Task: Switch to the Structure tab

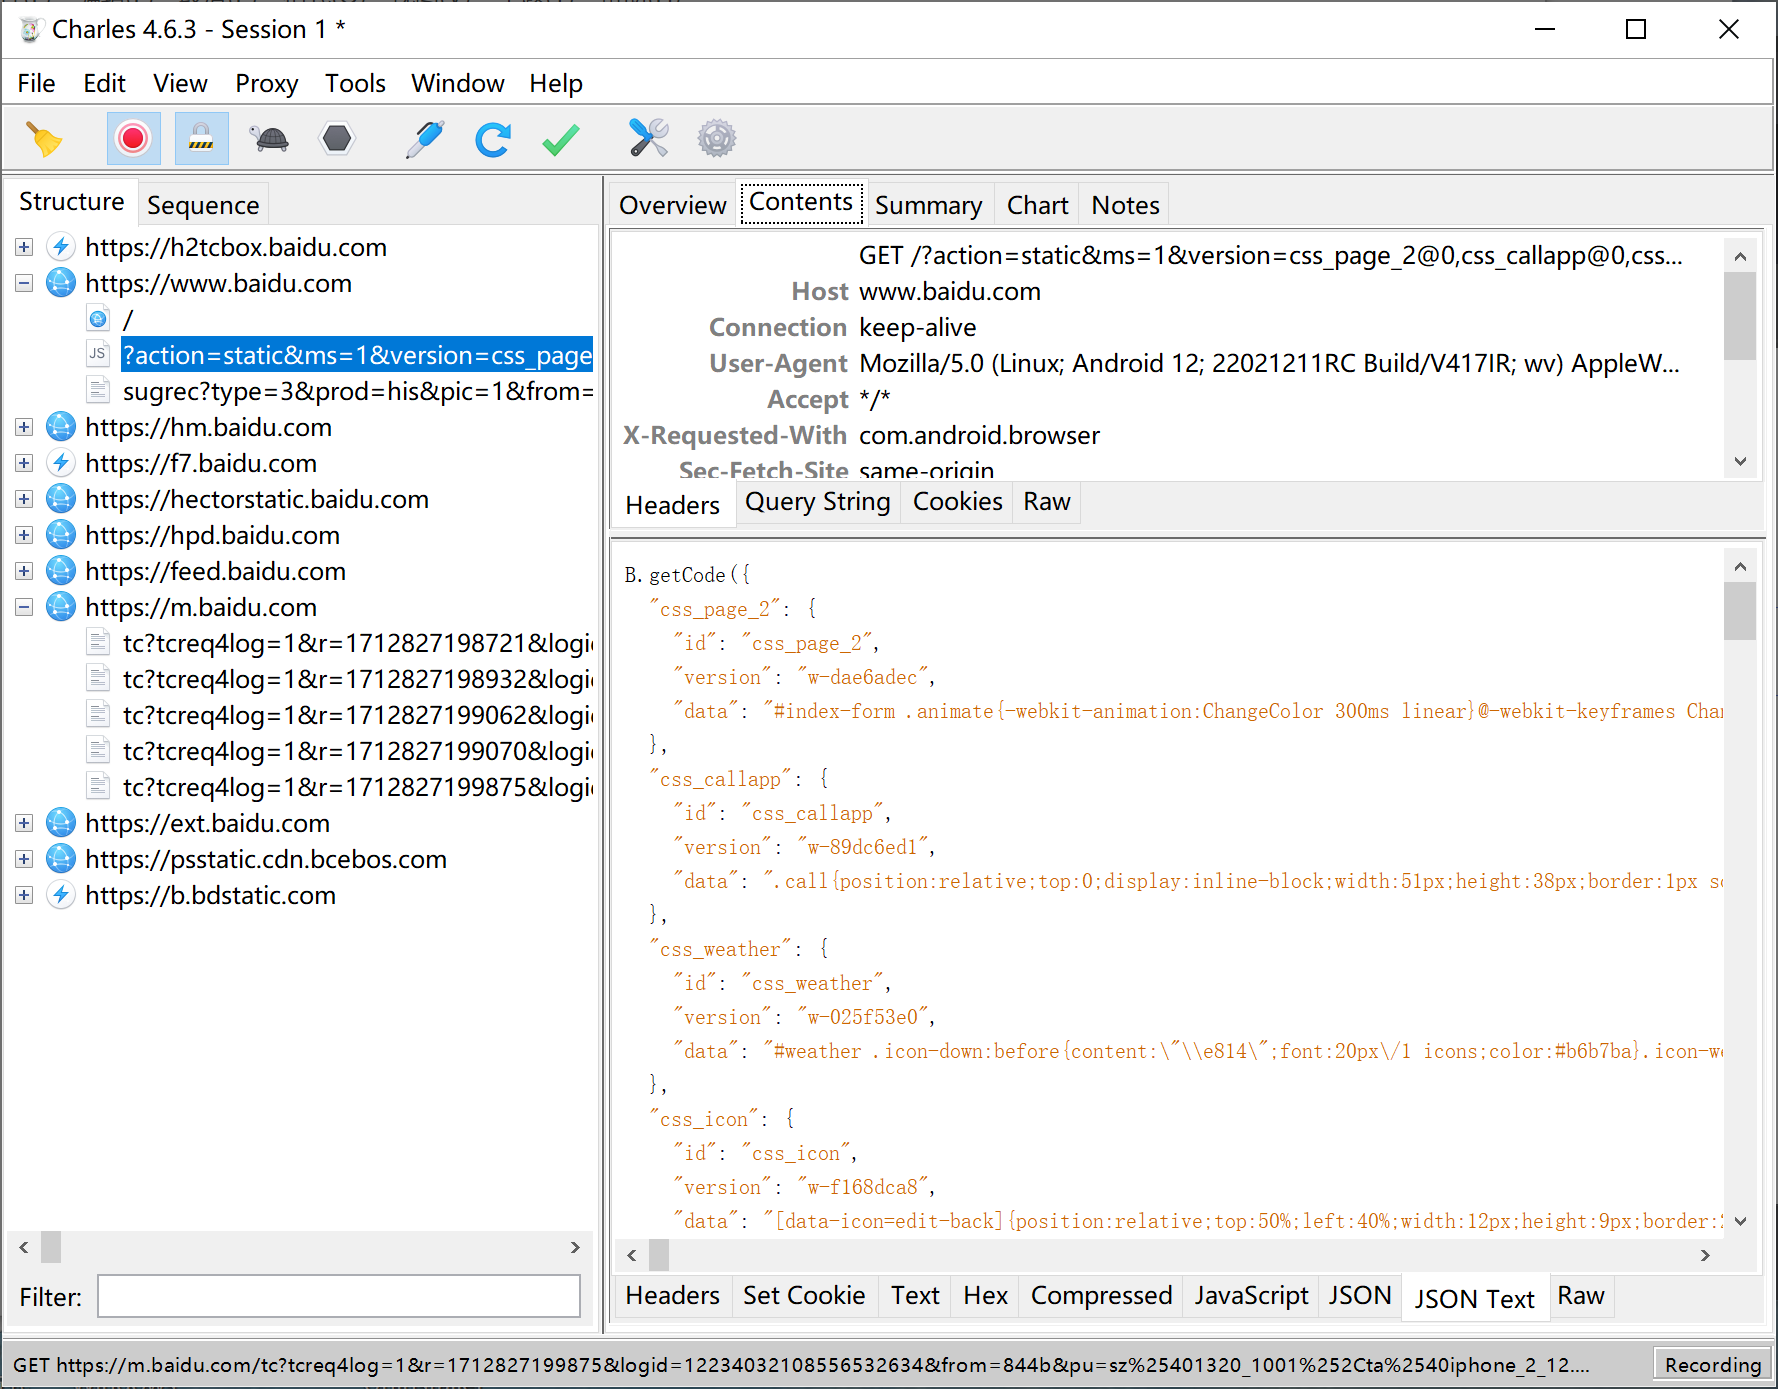Action: [x=72, y=201]
